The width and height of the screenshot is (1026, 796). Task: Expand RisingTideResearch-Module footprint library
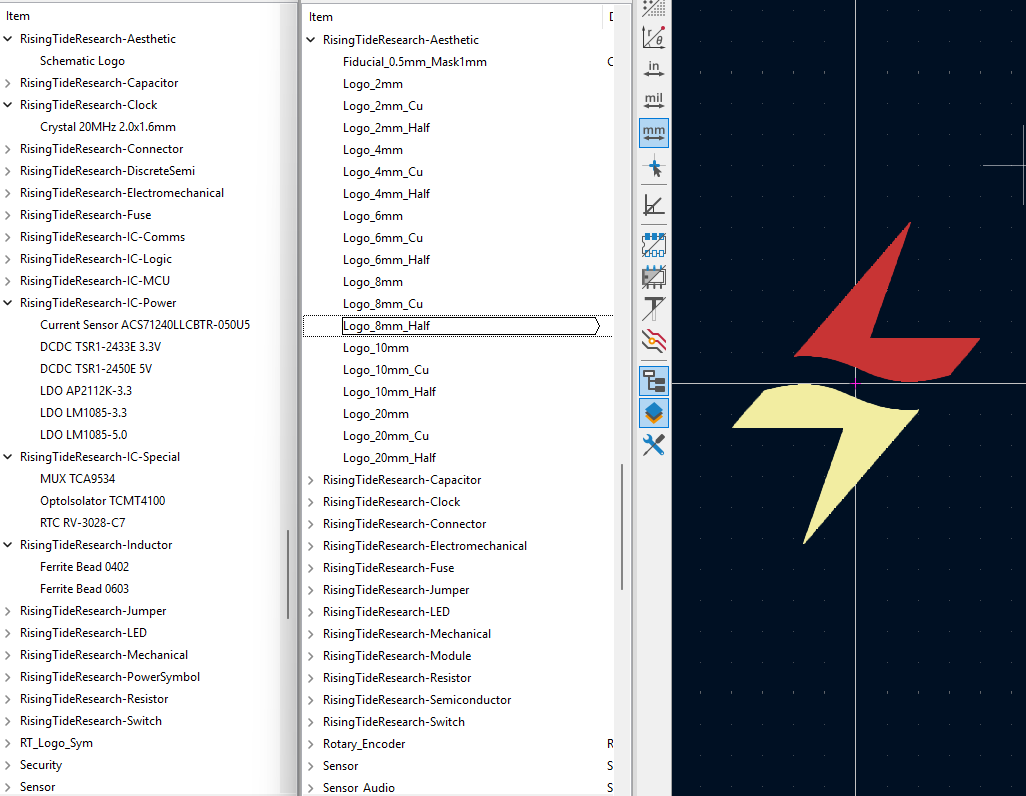tap(311, 656)
